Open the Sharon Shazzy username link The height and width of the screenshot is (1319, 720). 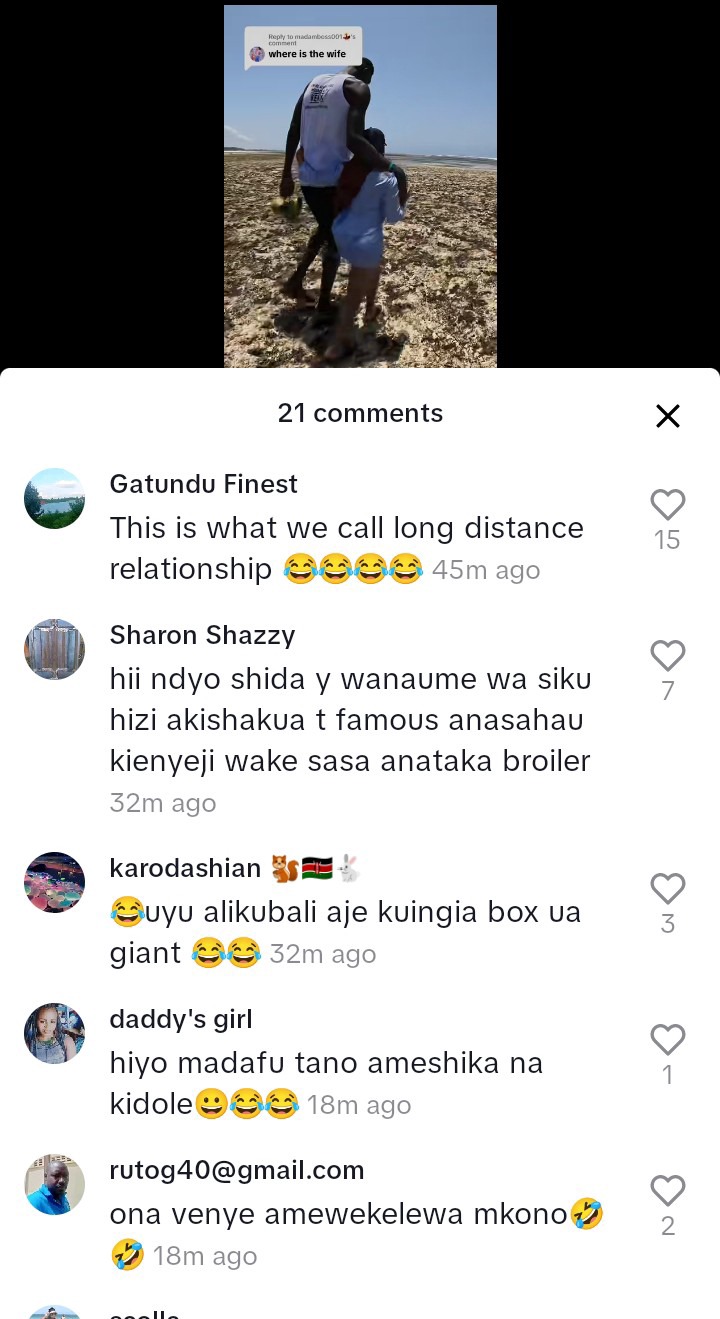(203, 635)
